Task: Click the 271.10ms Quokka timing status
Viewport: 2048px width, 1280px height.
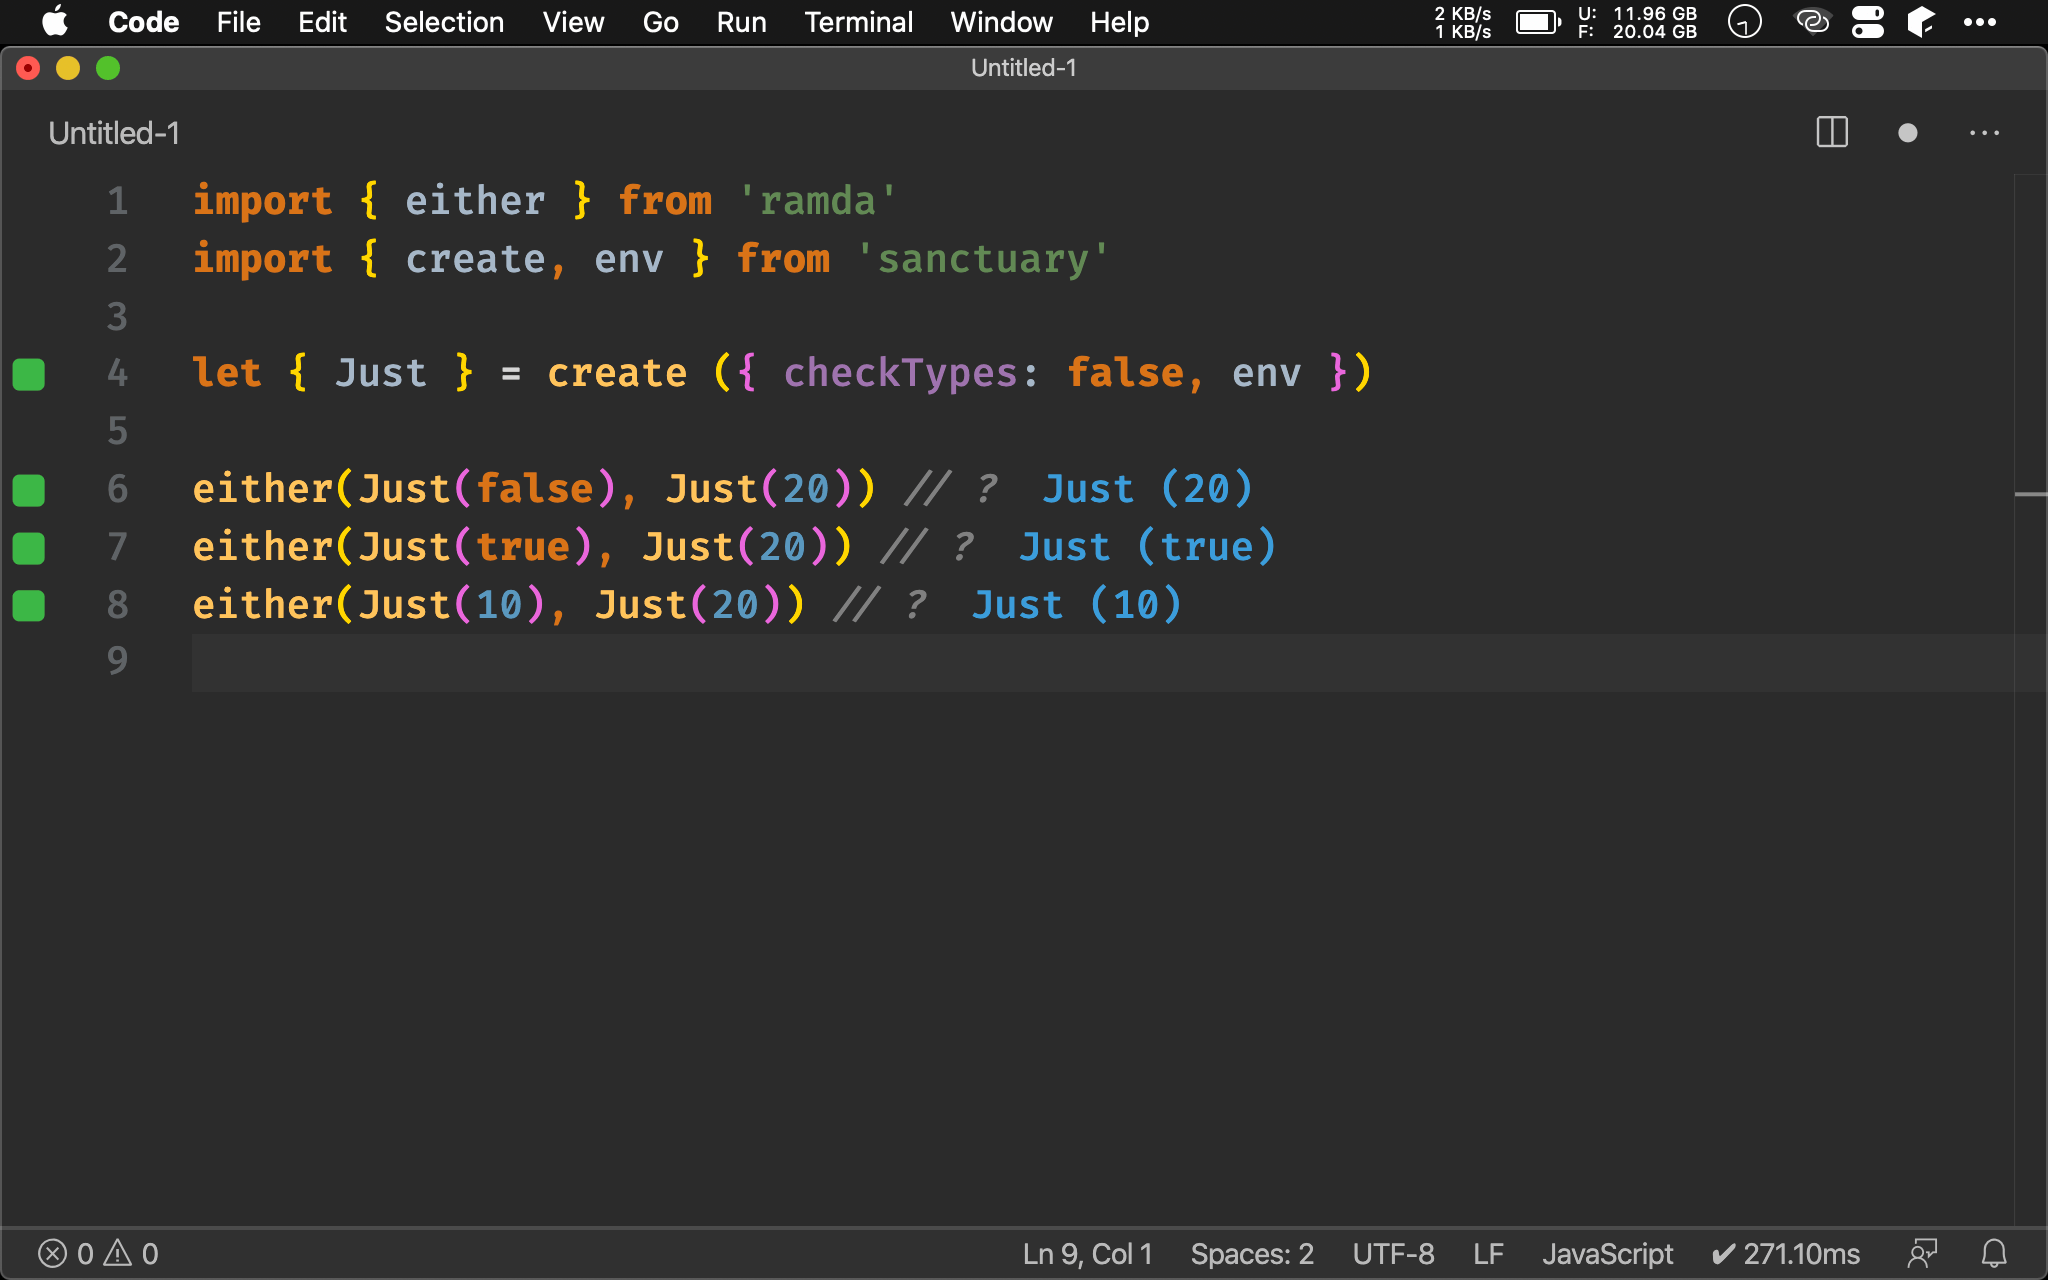Action: coord(1785,1254)
